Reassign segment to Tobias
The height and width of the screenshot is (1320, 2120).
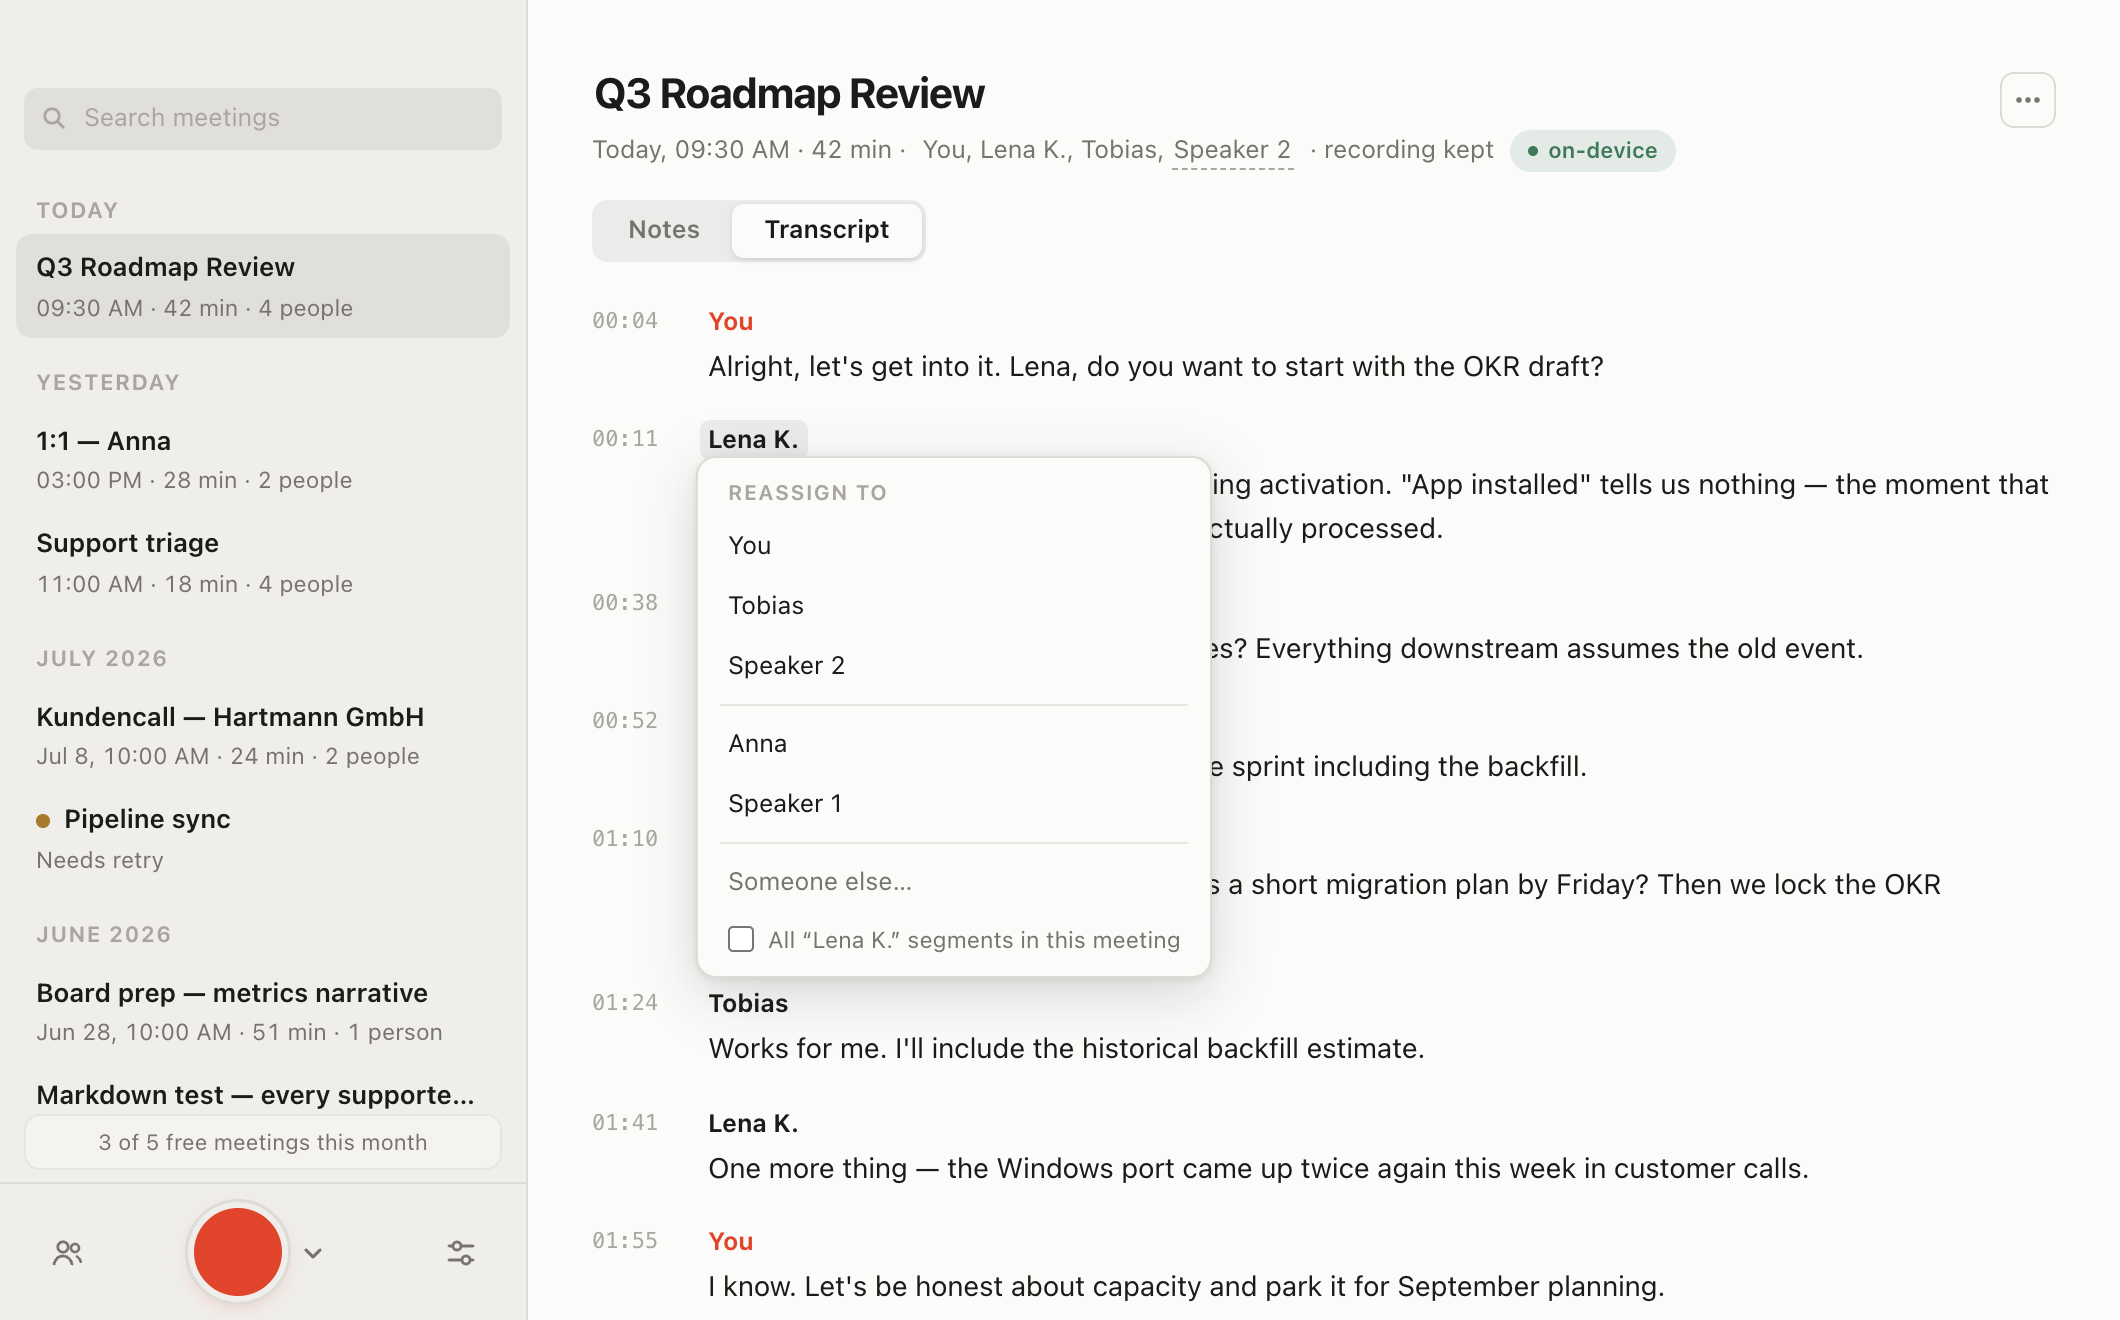click(953, 606)
